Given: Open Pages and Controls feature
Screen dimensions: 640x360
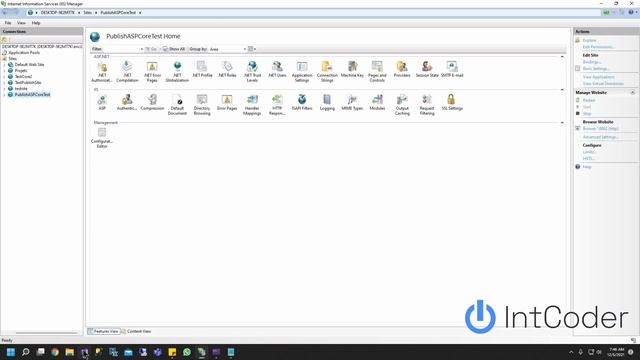Looking at the screenshot, I should (x=377, y=71).
